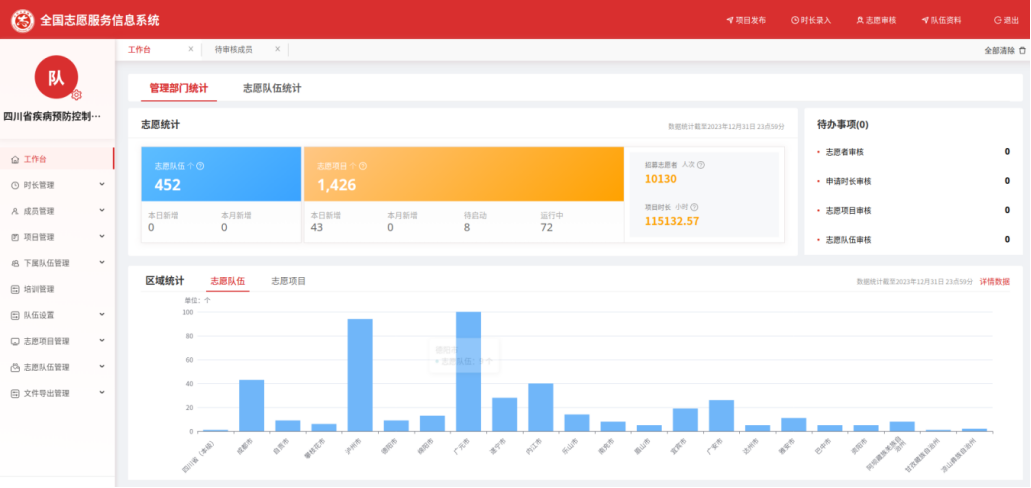Select the 管理部门统计 tab
This screenshot has width=1031, height=488.
point(179,88)
